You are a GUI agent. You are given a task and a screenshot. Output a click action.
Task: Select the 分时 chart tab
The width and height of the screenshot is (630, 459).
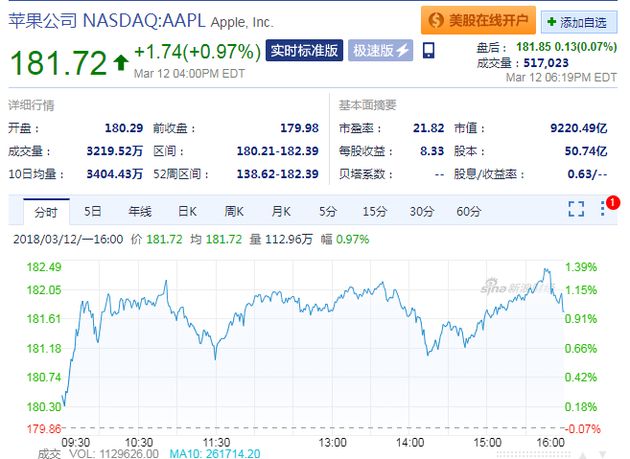point(46,211)
